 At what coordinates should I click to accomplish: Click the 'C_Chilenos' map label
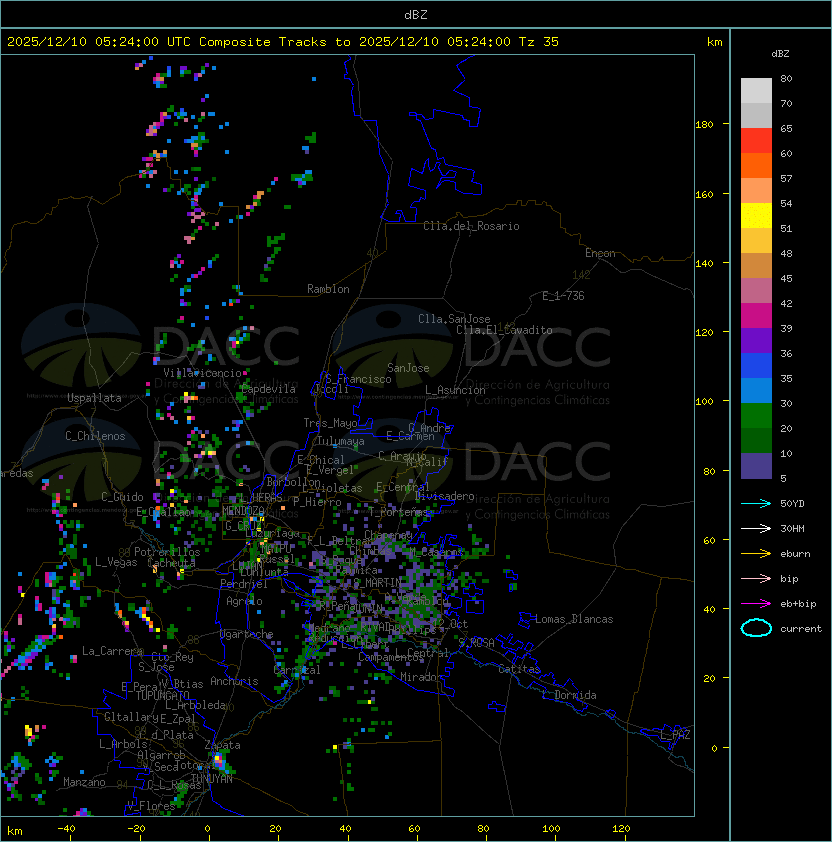[95, 436]
